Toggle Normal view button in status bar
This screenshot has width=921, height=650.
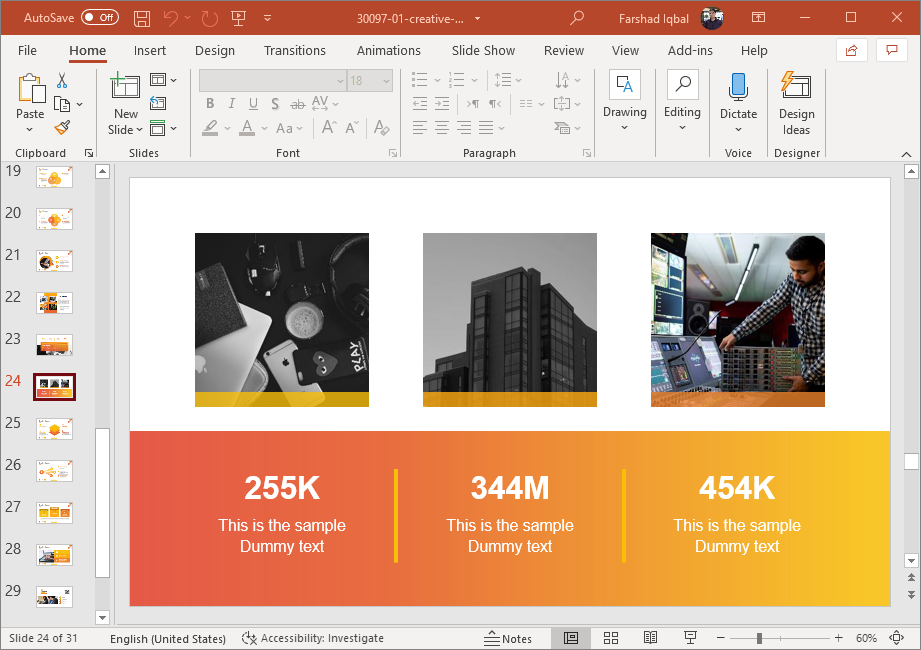click(x=571, y=638)
